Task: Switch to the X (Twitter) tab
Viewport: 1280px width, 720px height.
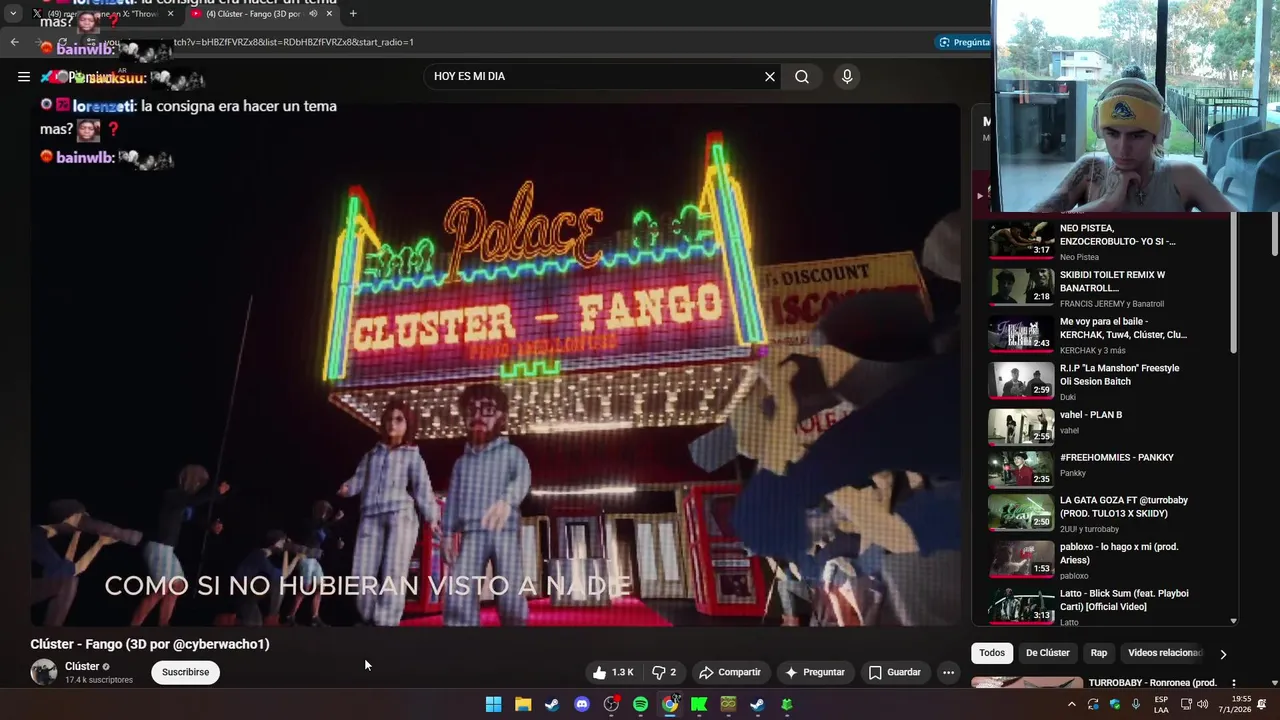Action: tap(102, 14)
